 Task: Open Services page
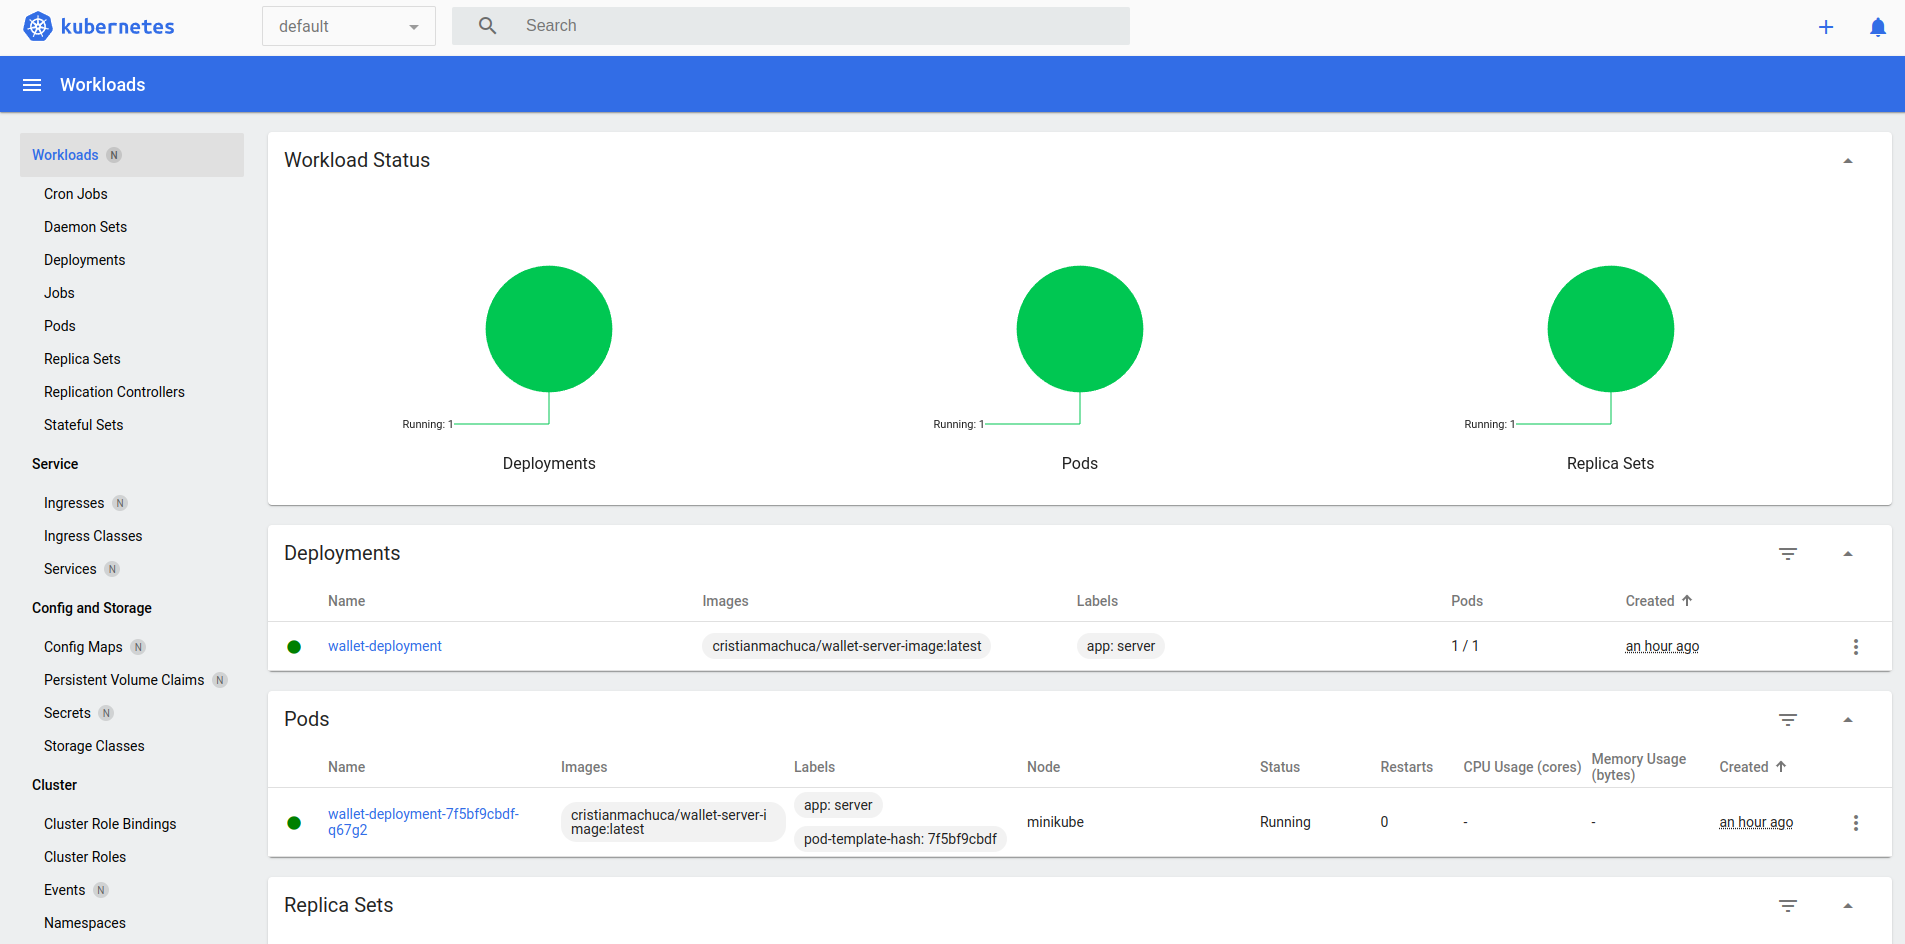(x=70, y=569)
